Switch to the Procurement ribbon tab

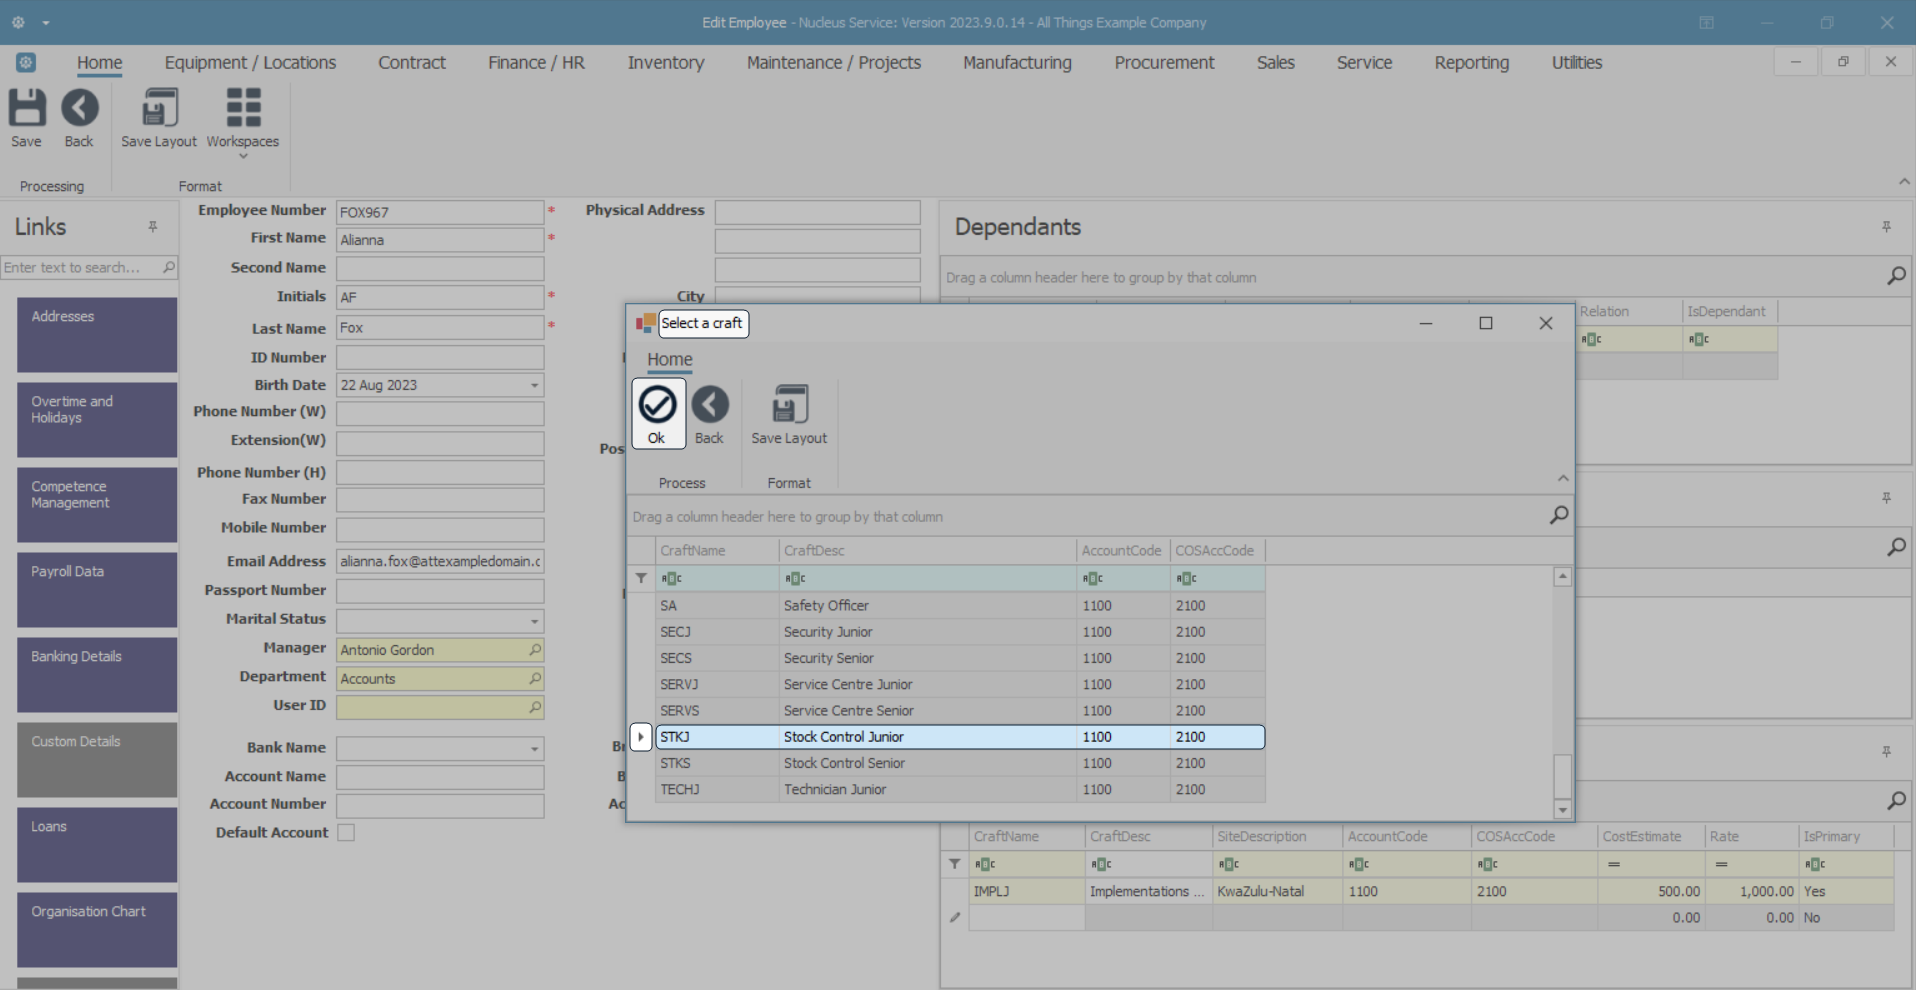tap(1164, 63)
